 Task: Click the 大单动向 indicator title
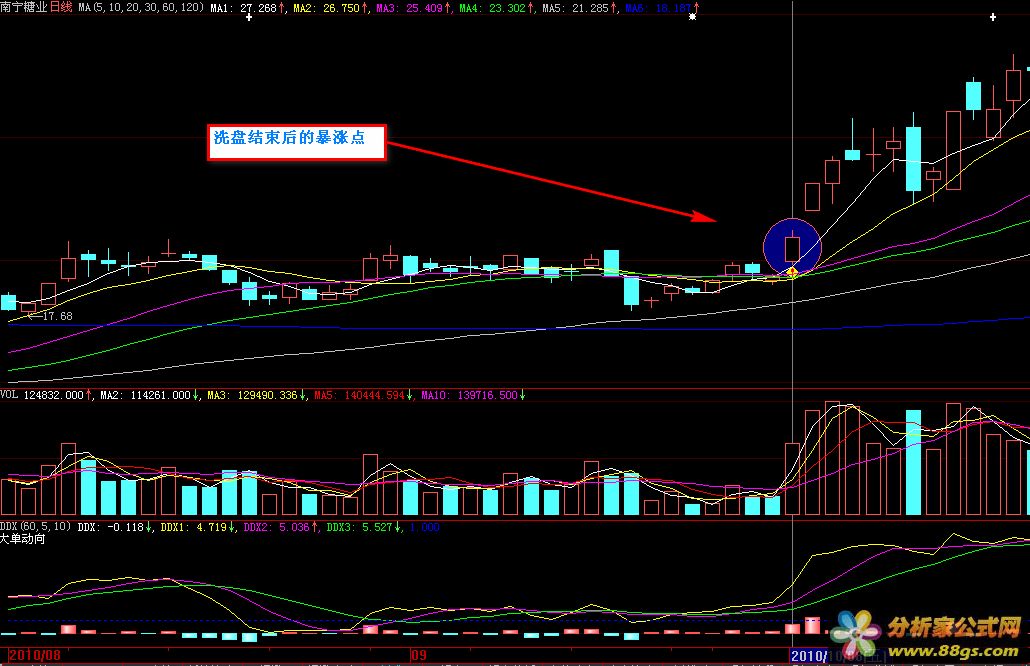click(23, 539)
